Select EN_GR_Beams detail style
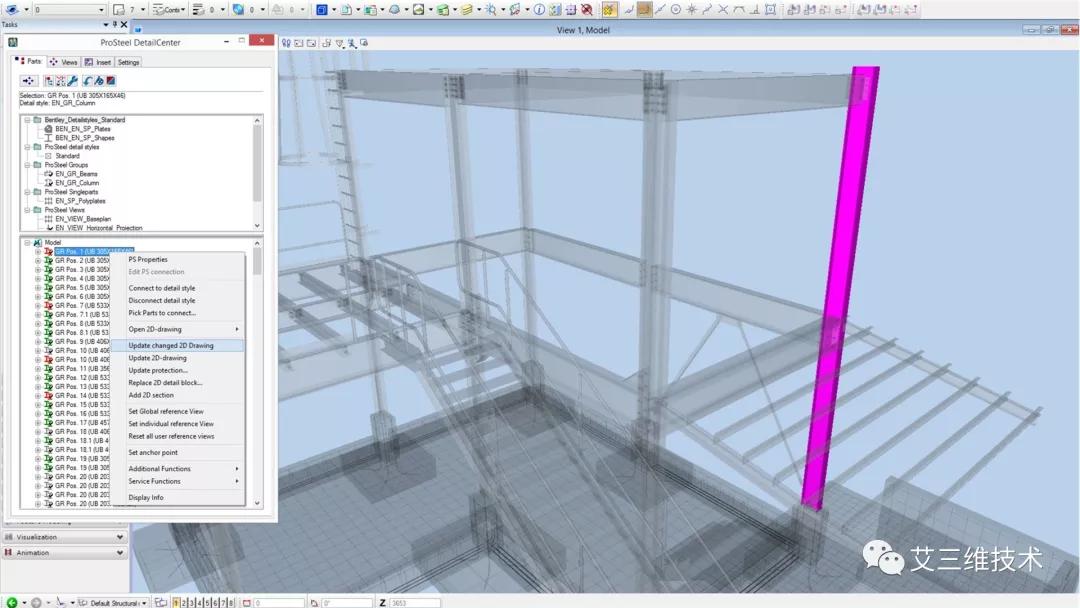 (76, 174)
